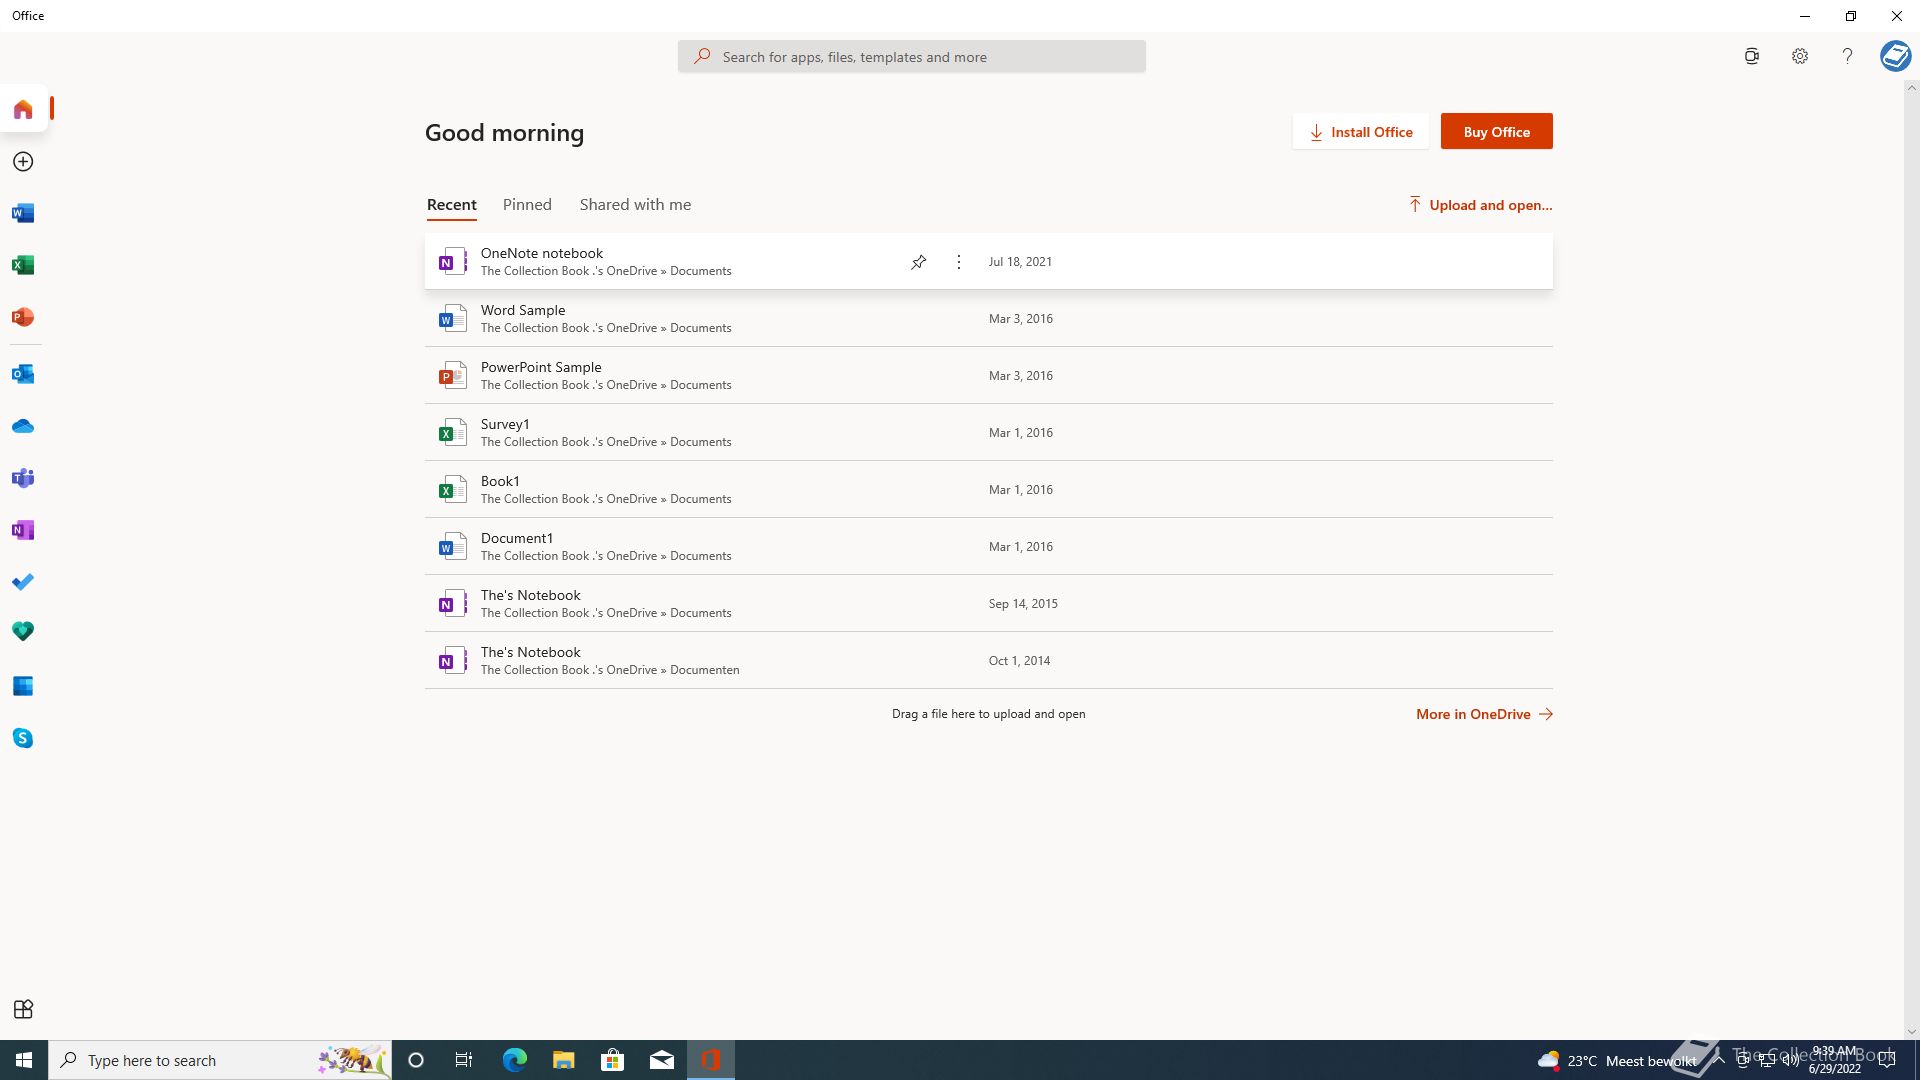Follow More in OneDrive link

tap(1484, 714)
